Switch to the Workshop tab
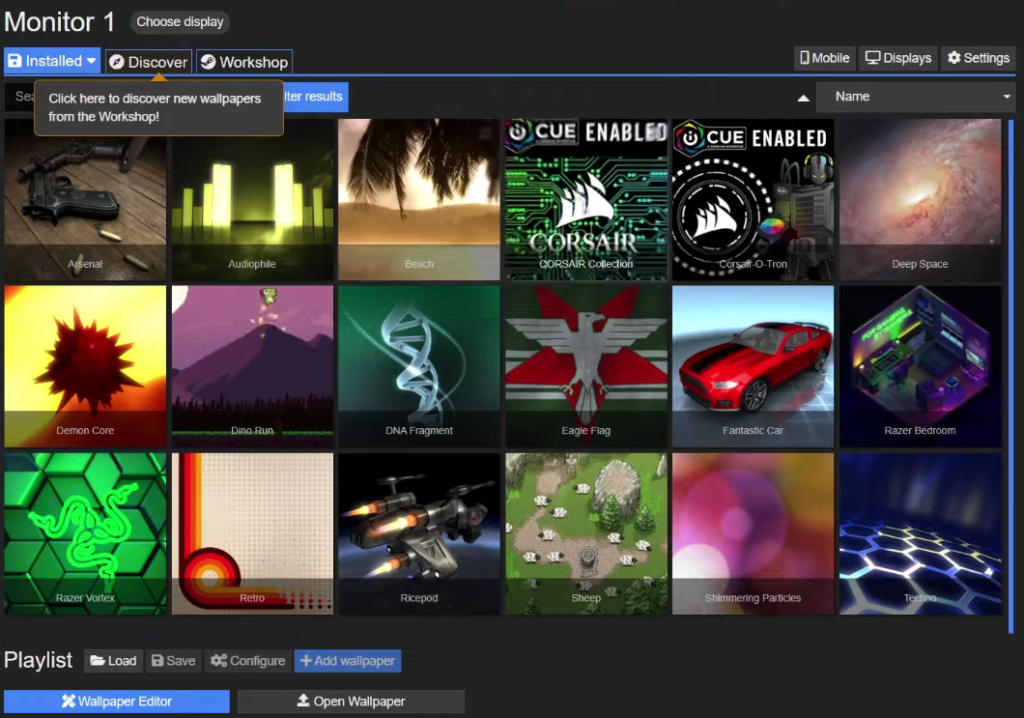1024x718 pixels. (x=244, y=62)
